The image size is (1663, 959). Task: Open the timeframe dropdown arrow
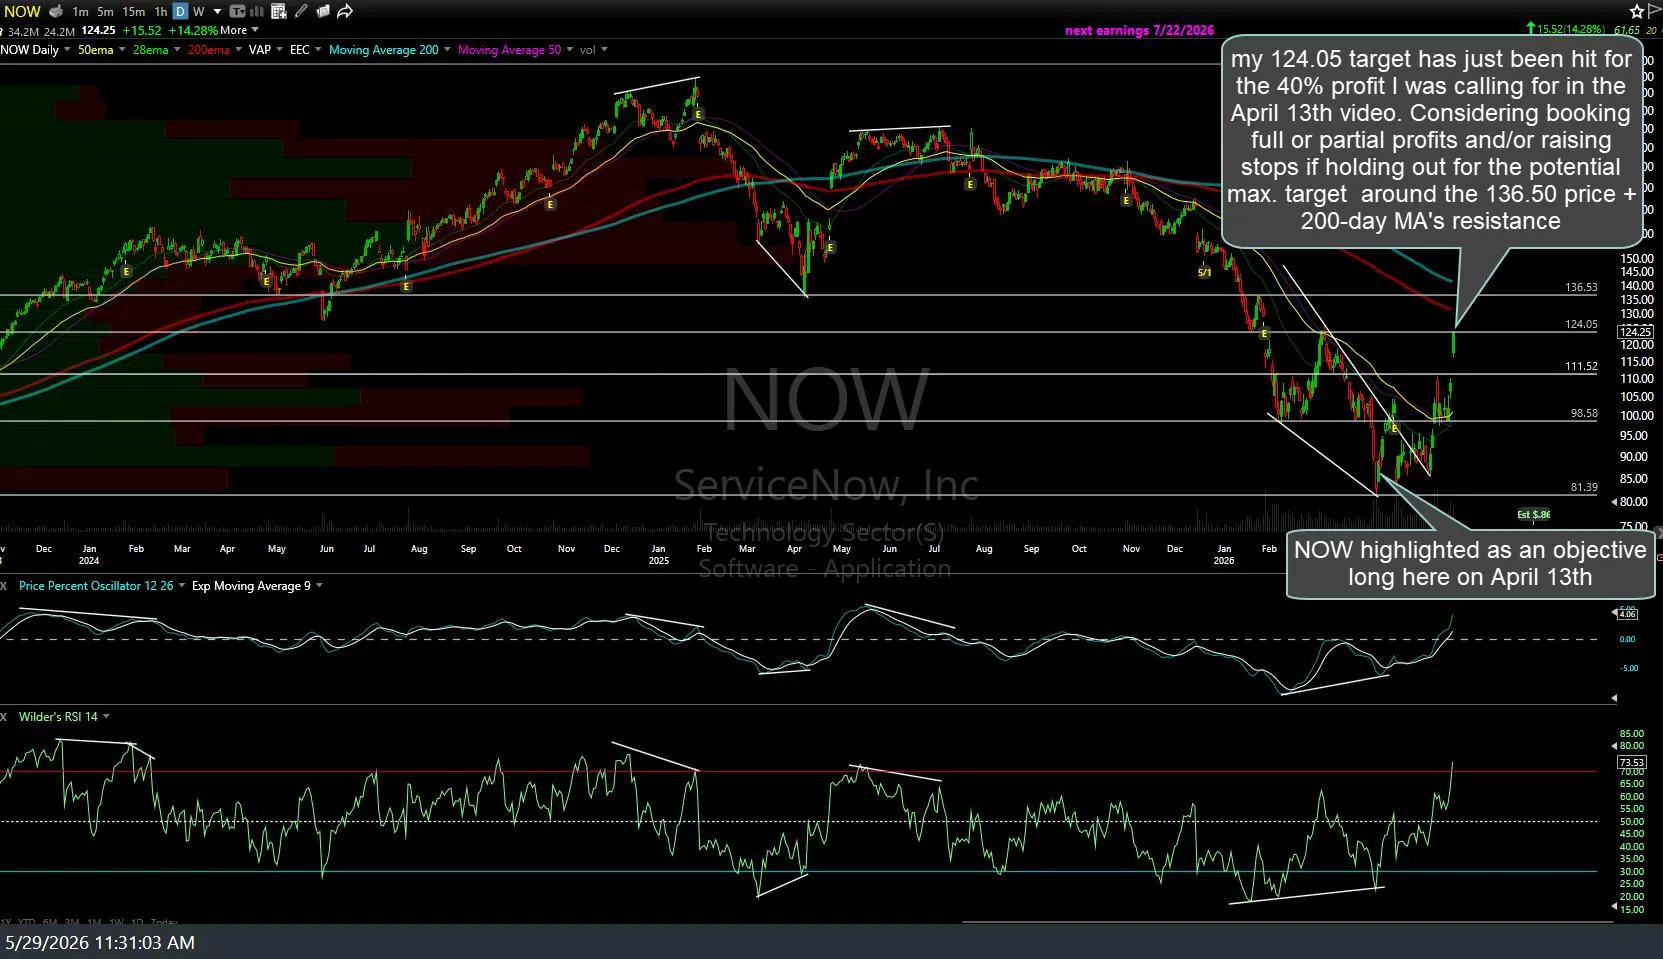217,12
